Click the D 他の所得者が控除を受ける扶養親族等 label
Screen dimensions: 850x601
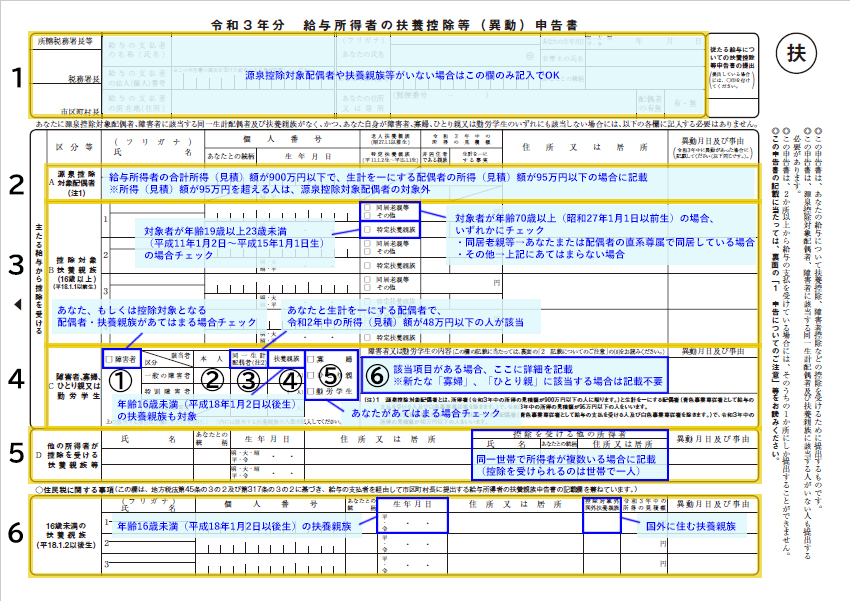click(69, 455)
